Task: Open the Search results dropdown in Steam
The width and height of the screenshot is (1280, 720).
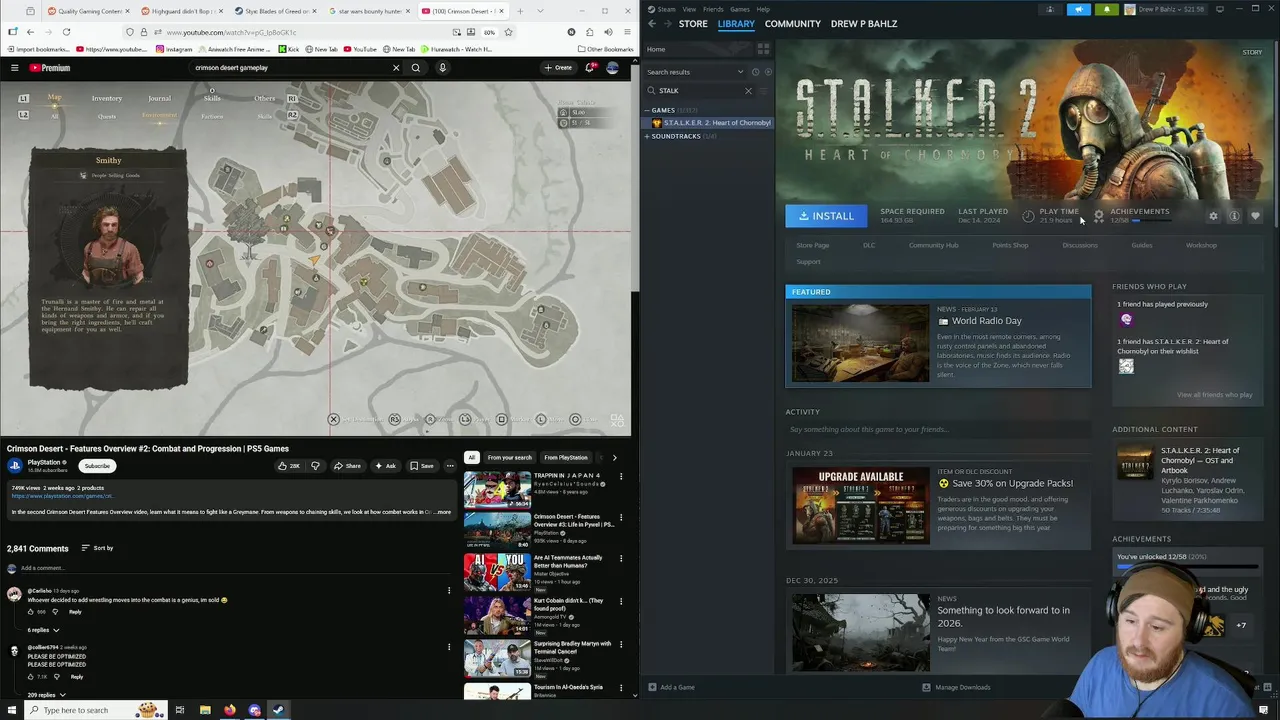Action: (696, 72)
